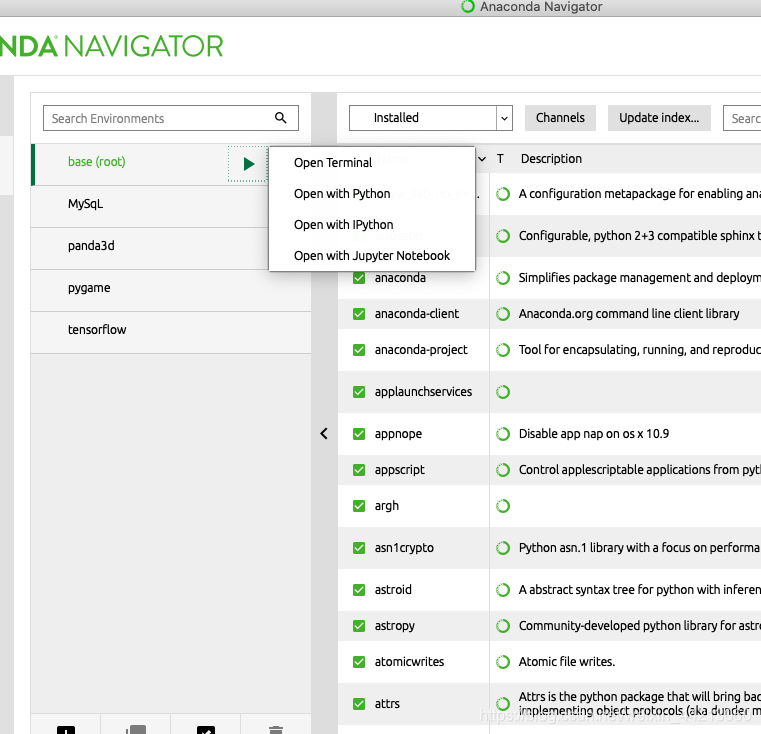Toggle the argh checkbox
Viewport: 761px width, 734px height.
359,506
